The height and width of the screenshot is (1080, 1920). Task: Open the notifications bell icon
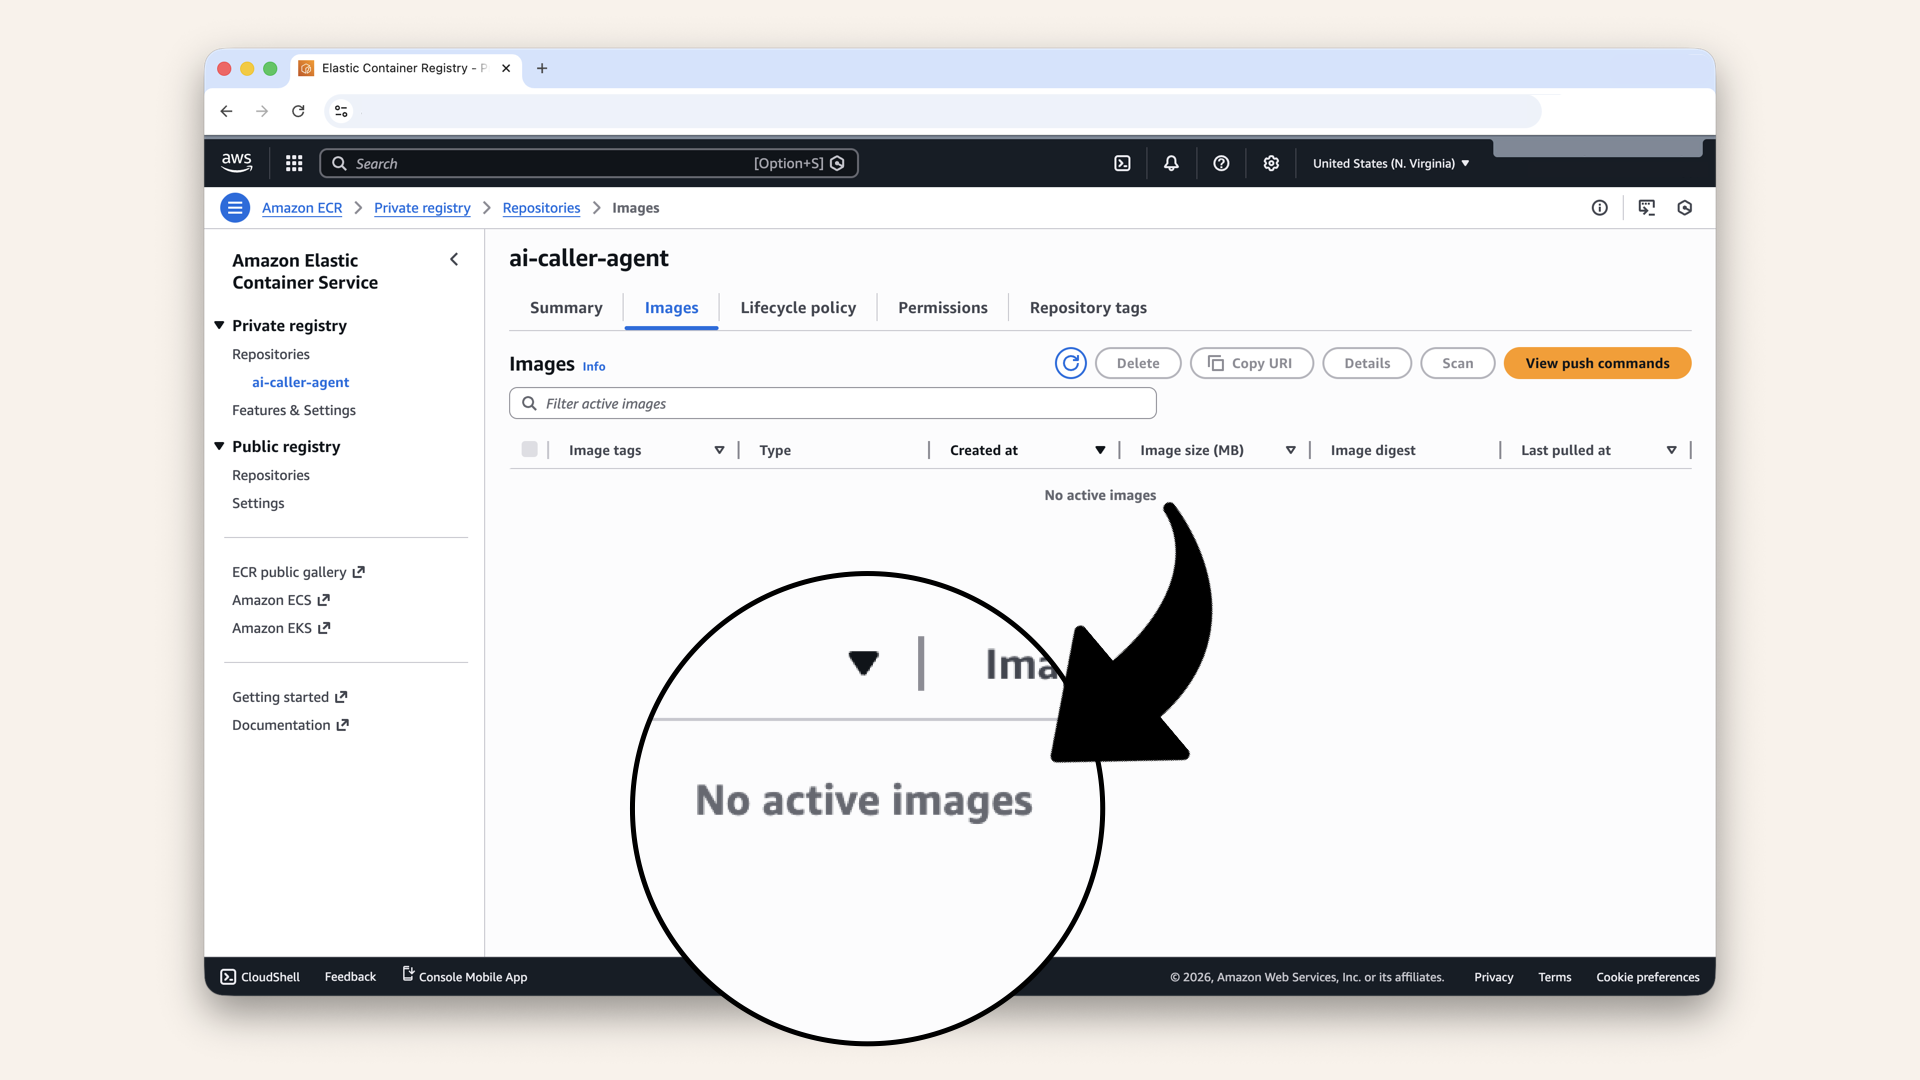1170,163
